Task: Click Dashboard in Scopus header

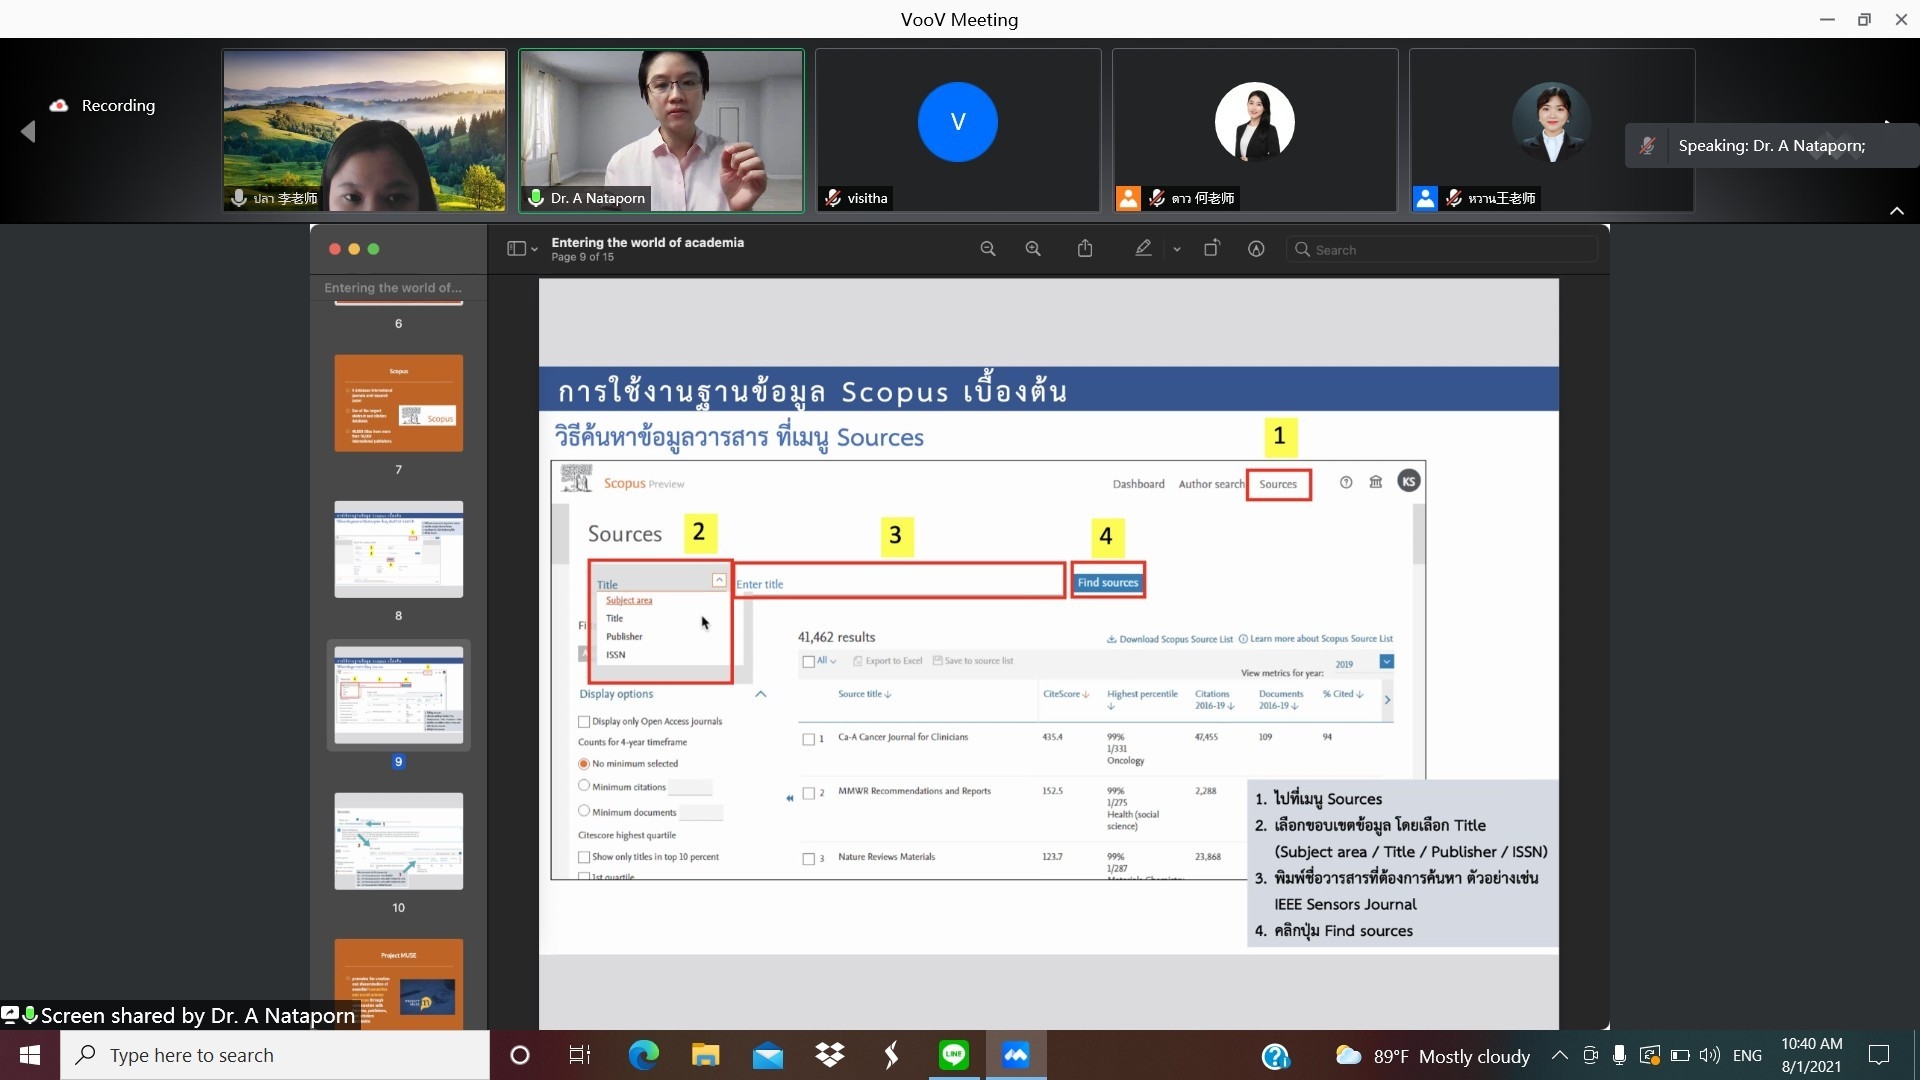Action: coord(1138,484)
